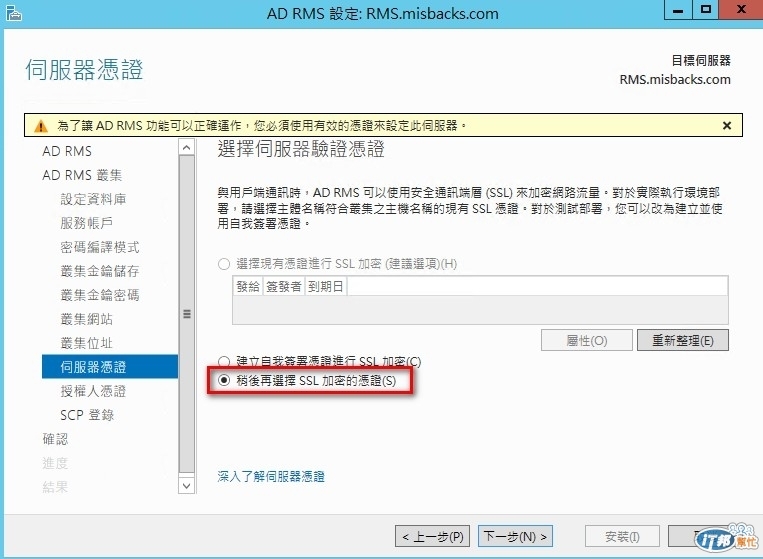Click the 安裝(I) install button

(622, 536)
